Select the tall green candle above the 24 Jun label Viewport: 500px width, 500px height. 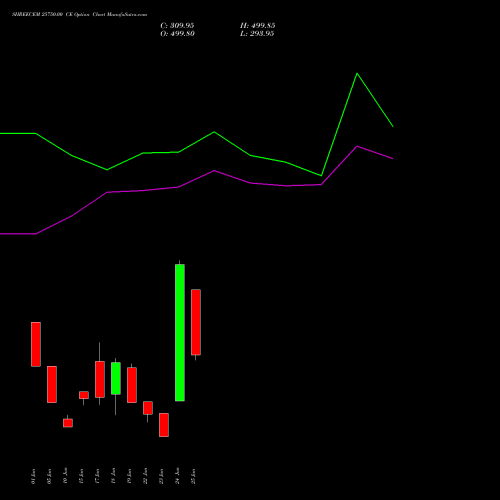[x=180, y=332]
